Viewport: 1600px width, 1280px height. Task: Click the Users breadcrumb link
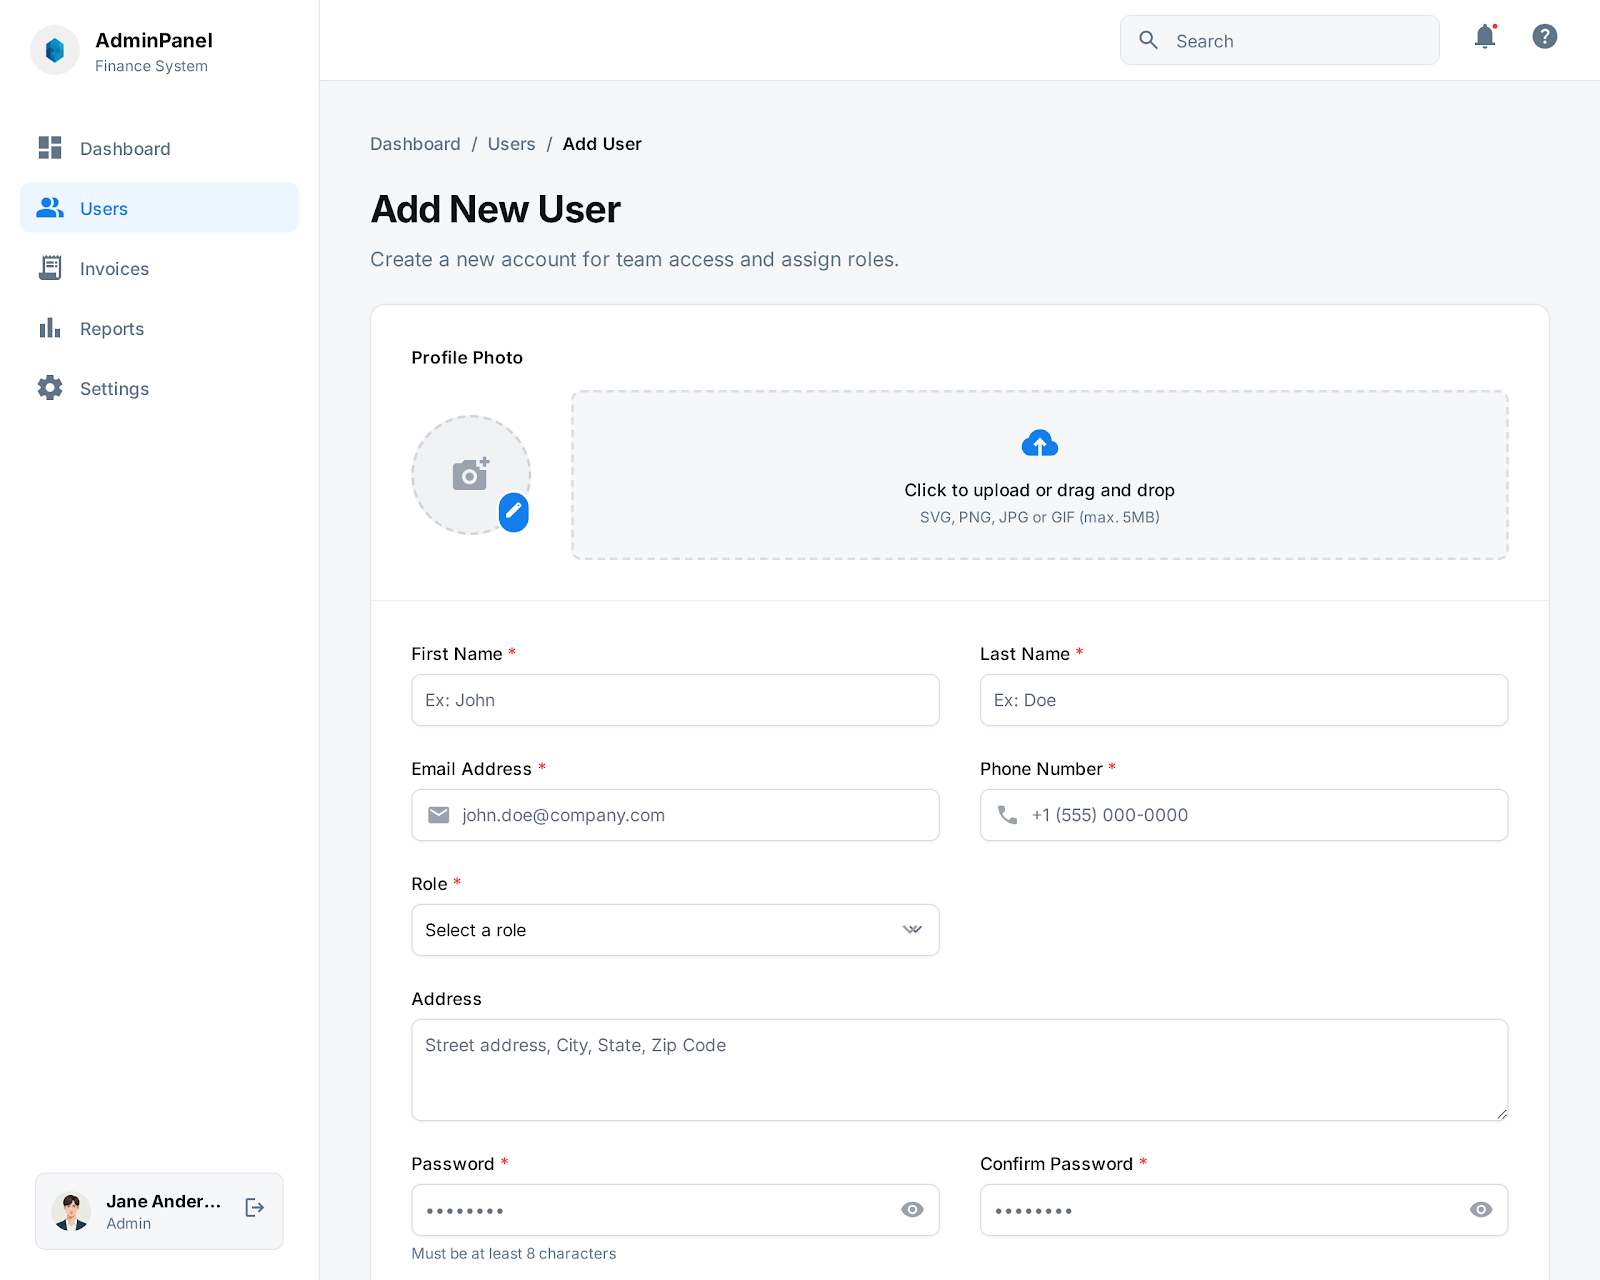click(511, 144)
